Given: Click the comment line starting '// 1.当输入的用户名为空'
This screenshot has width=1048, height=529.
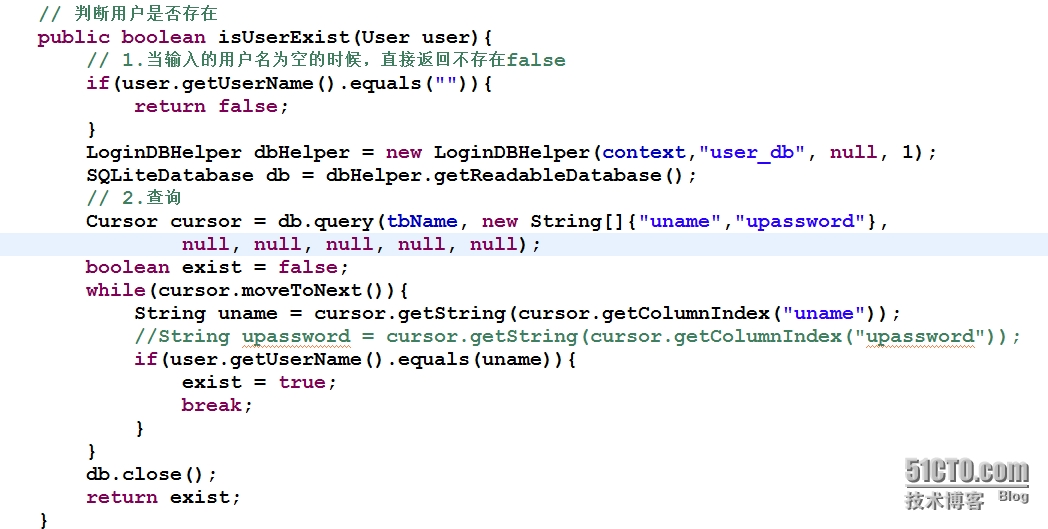Looking at the screenshot, I should 326,60.
